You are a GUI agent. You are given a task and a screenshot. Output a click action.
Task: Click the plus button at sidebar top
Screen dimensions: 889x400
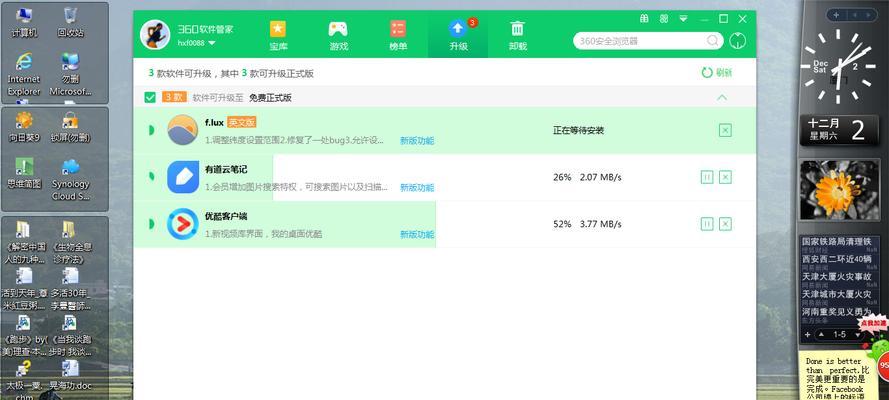pos(837,14)
